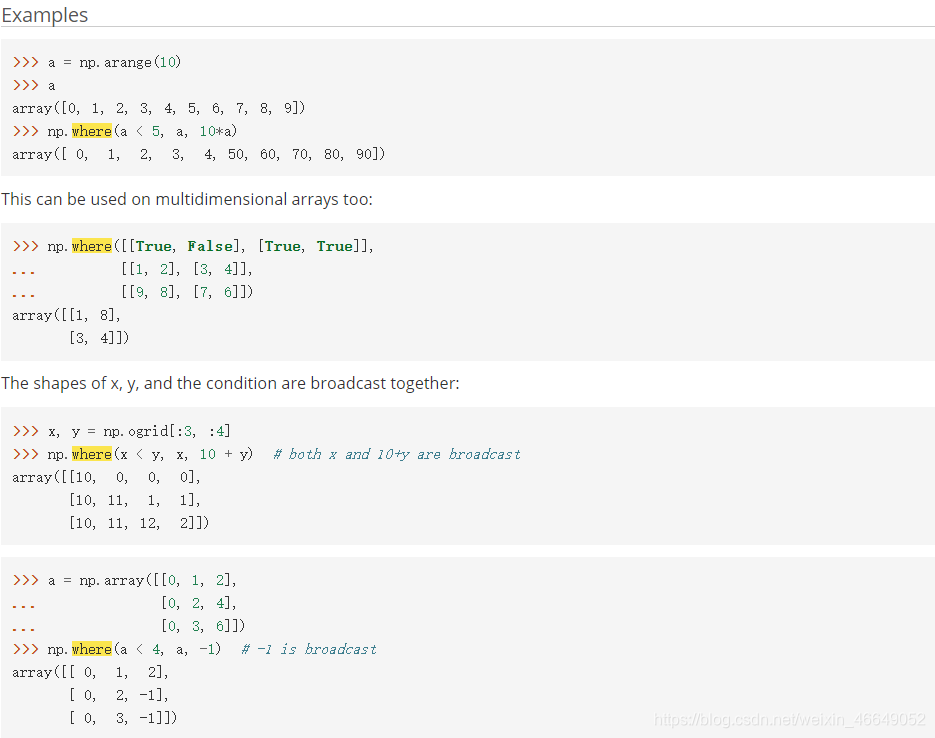The height and width of the screenshot is (738, 935).
Task: Click the final output row "[ 0, 3, -1]])"
Action: click(123, 718)
